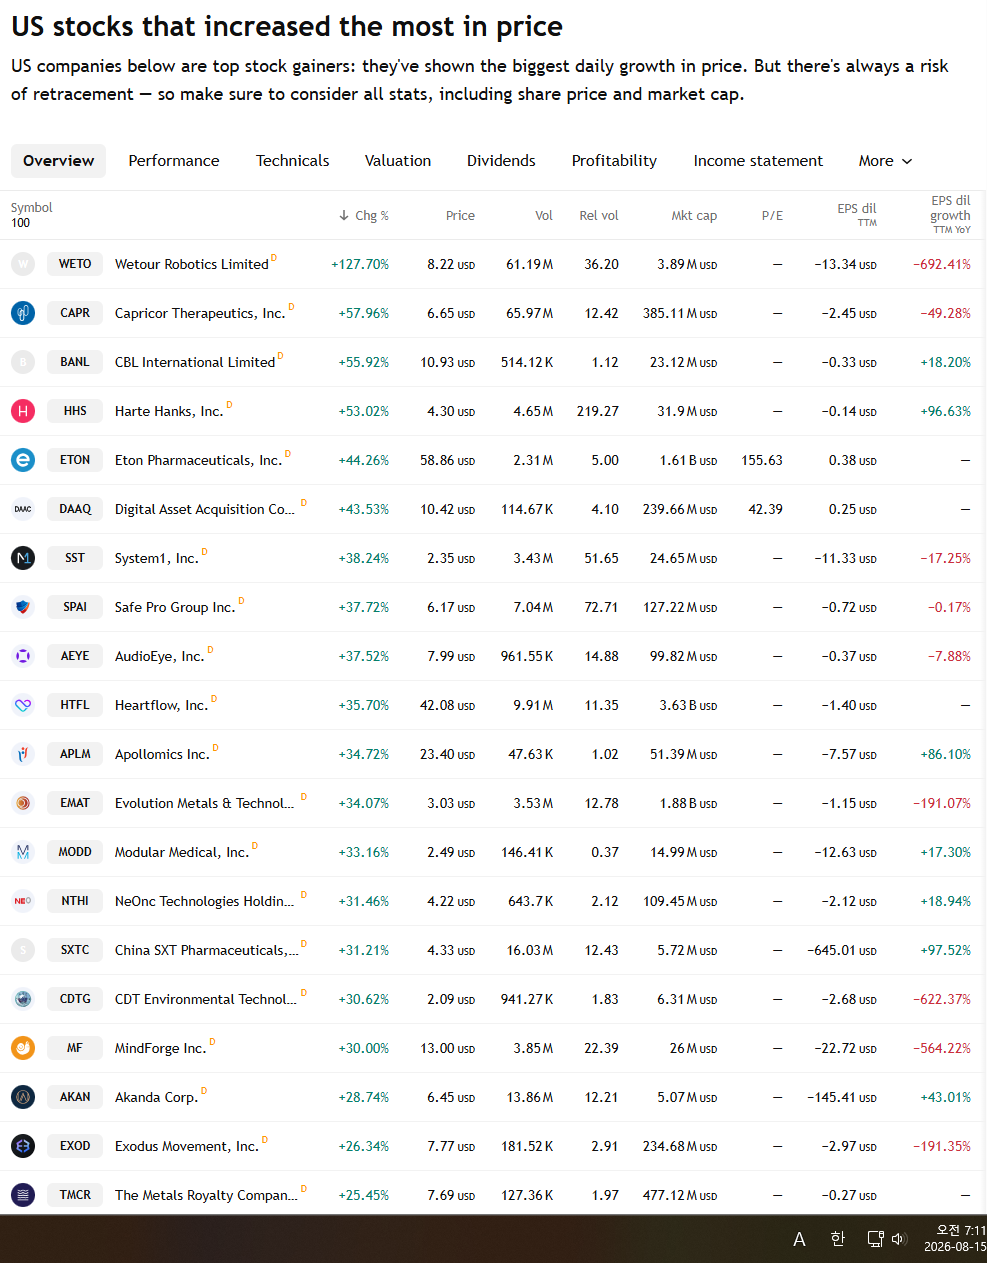Viewport: 987px width, 1263px height.
Task: Sort by the Vol column header
Action: tap(544, 216)
